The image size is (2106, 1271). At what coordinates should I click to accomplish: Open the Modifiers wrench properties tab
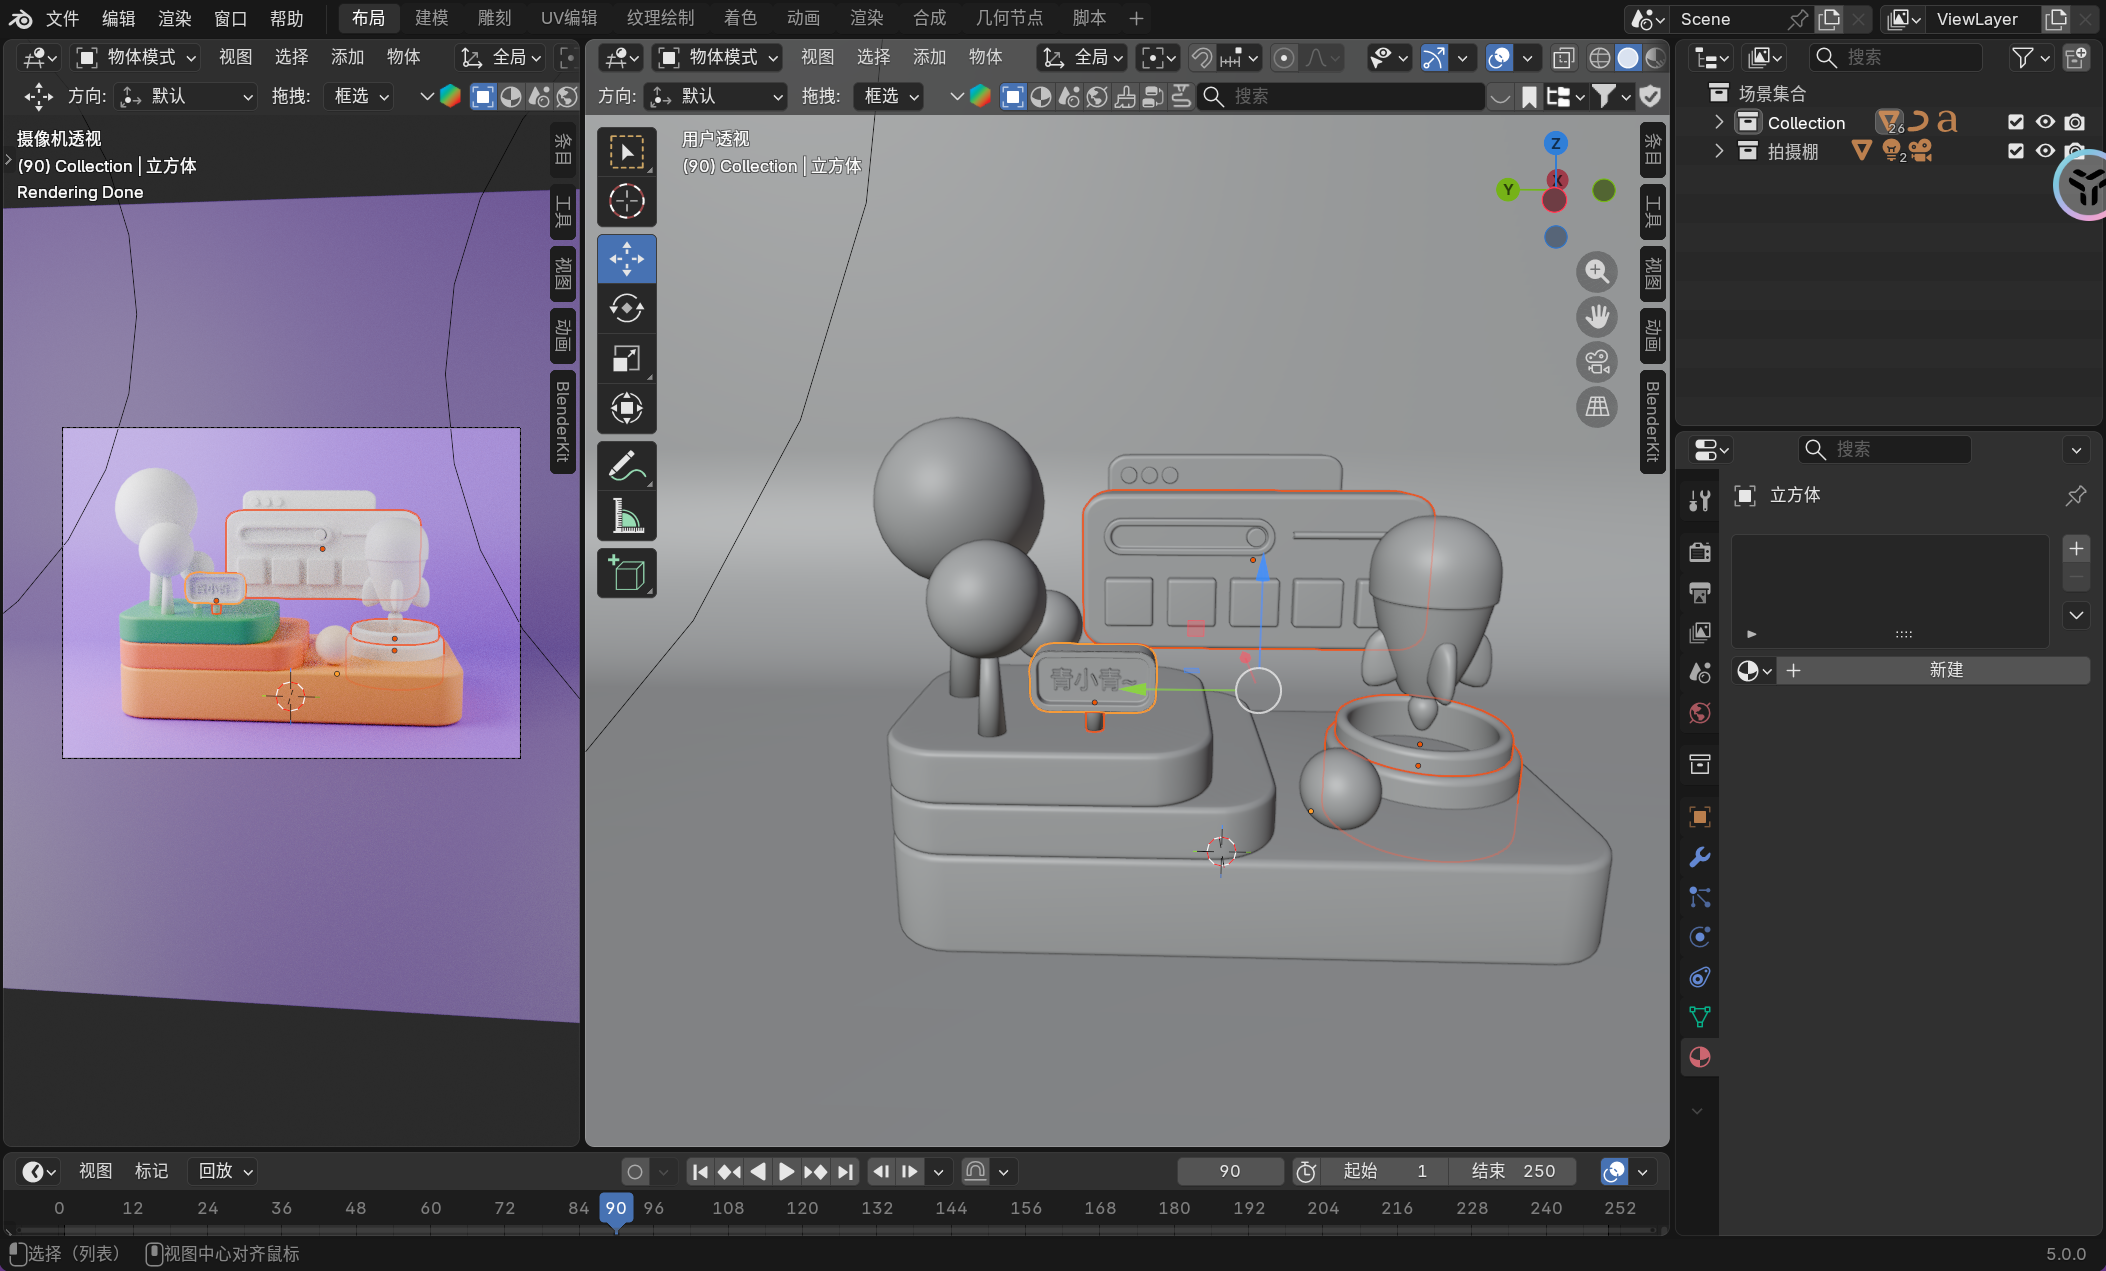[x=1699, y=857]
